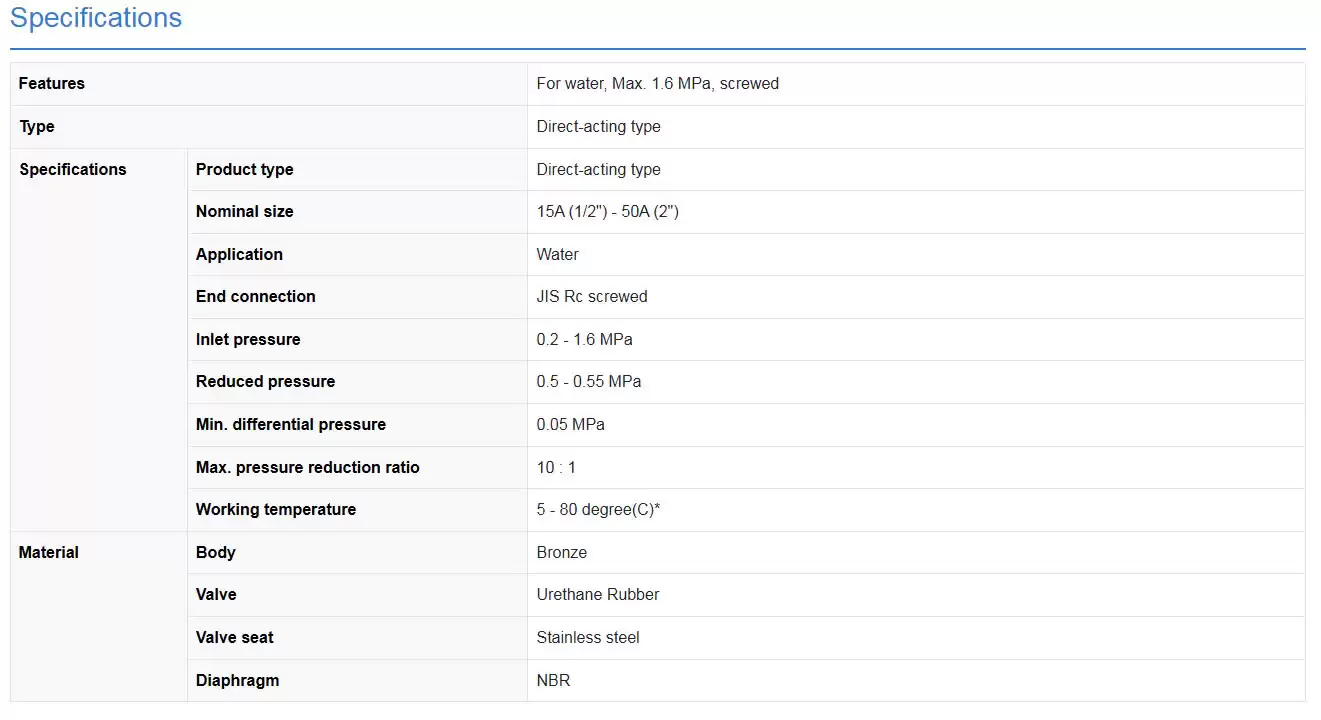The height and width of the screenshot is (720, 1321).
Task: Click the Working temperature label
Action: click(276, 510)
